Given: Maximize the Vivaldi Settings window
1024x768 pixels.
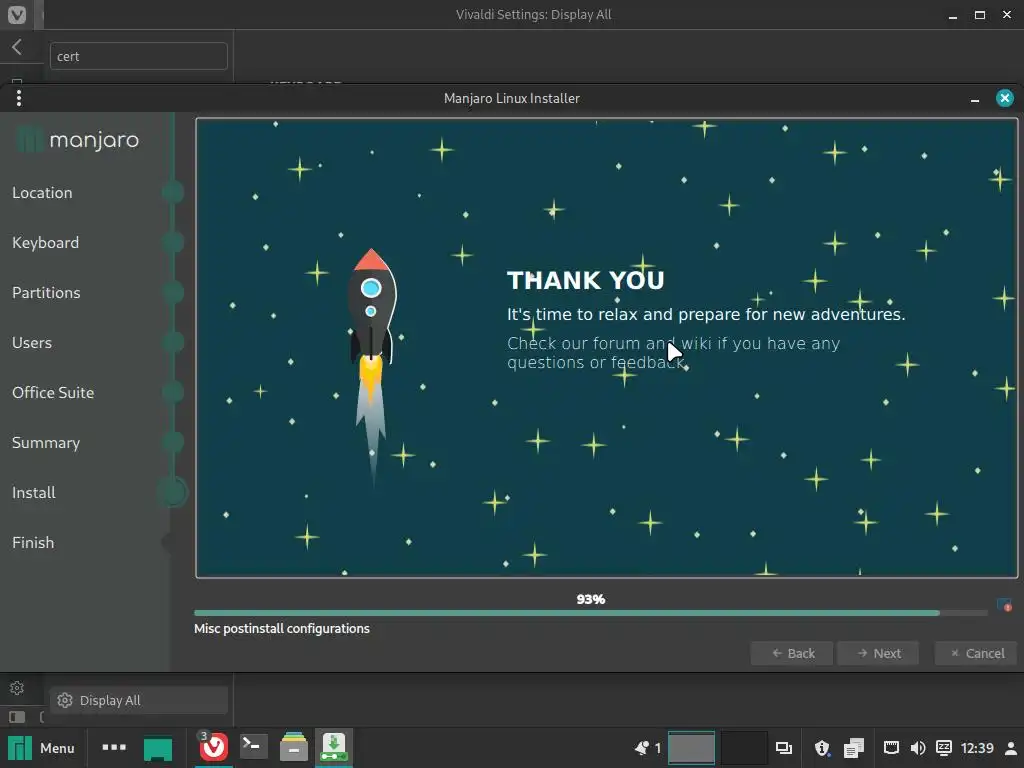Looking at the screenshot, I should (x=980, y=14).
